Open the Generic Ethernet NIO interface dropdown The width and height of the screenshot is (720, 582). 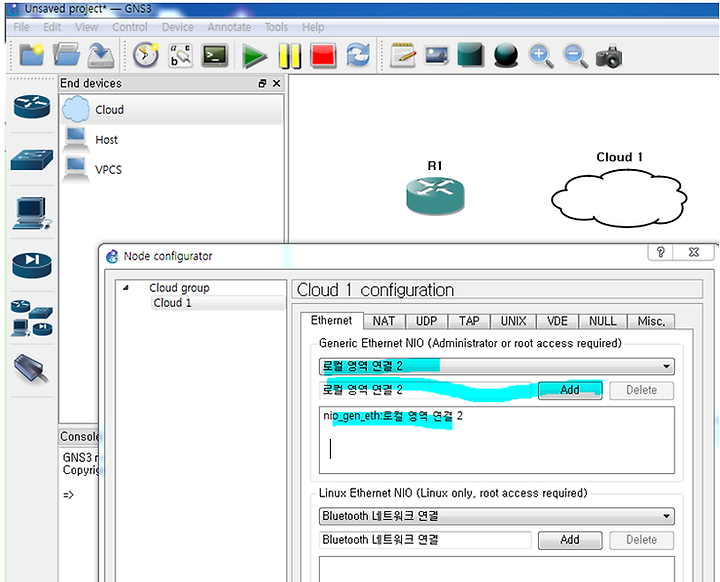pos(496,366)
